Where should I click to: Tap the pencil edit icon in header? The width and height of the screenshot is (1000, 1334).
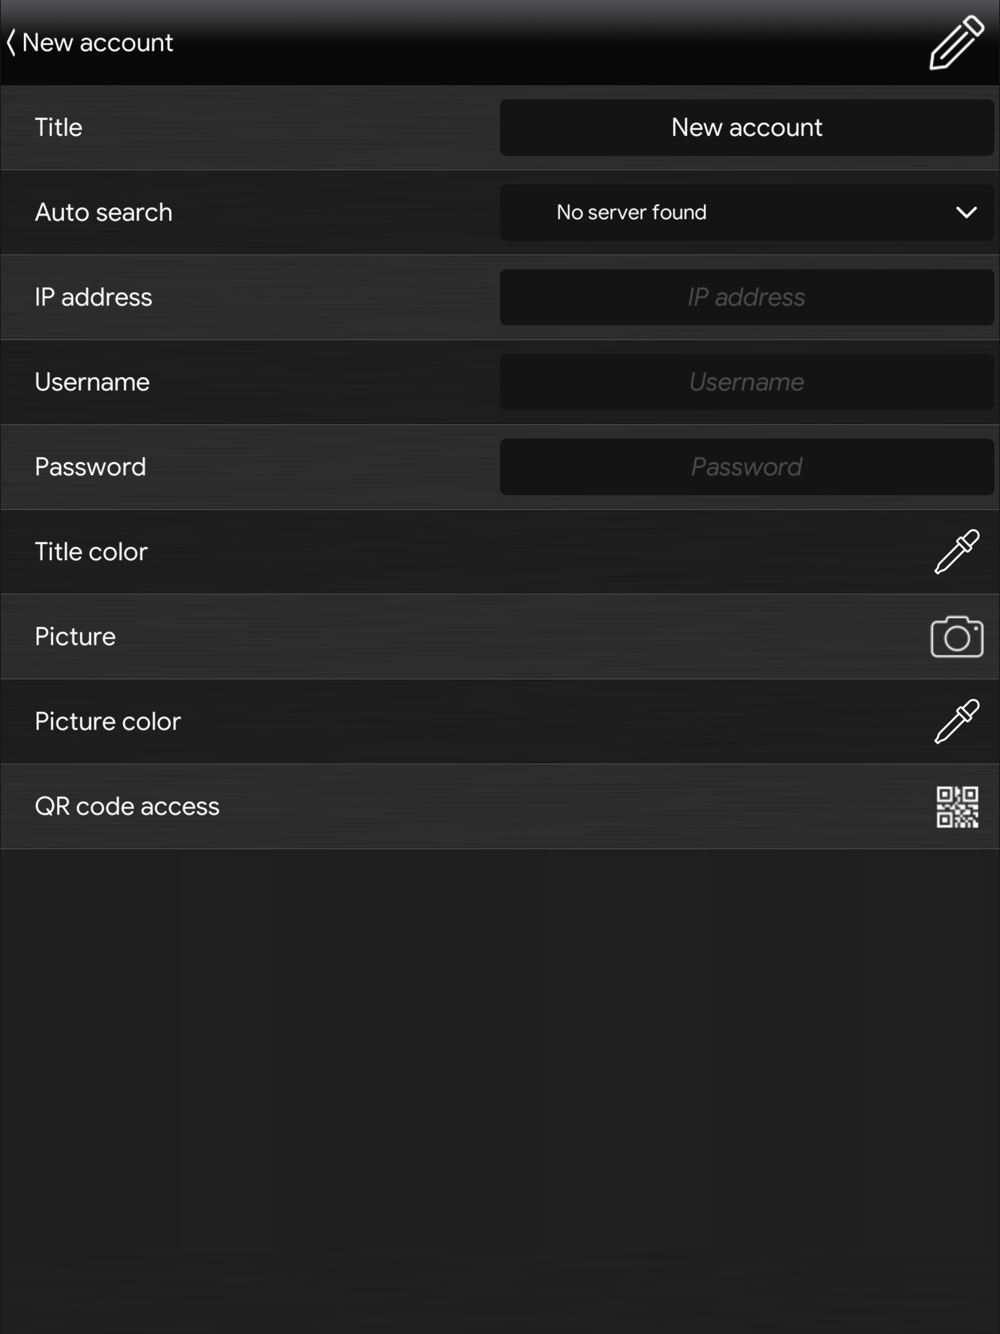tap(956, 42)
